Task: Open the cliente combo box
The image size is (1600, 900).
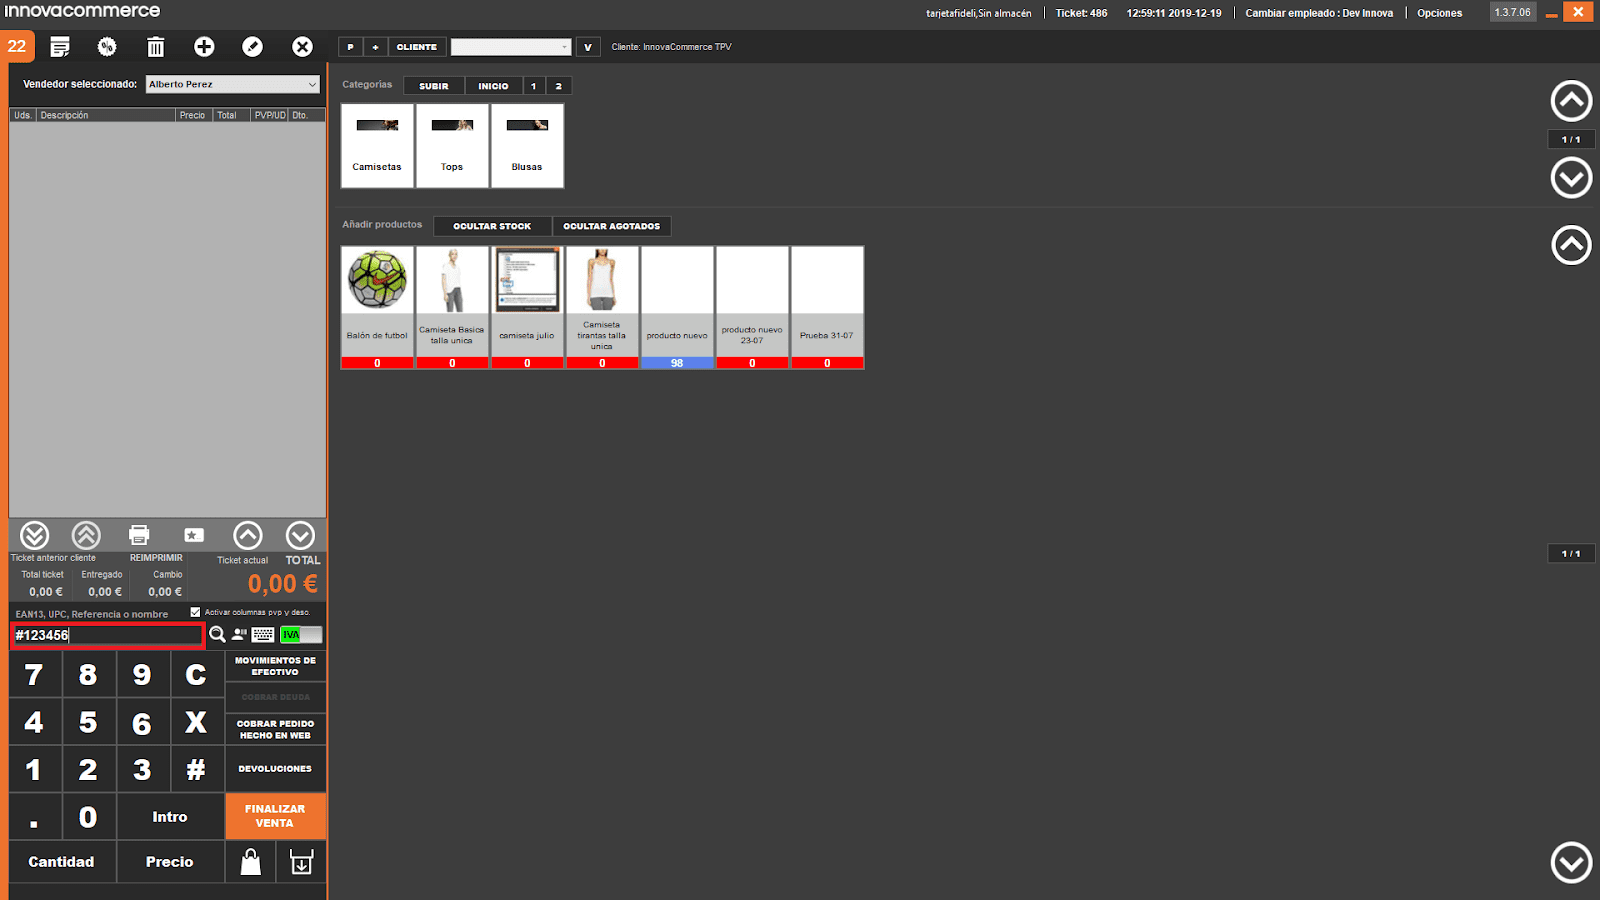Action: (510, 47)
